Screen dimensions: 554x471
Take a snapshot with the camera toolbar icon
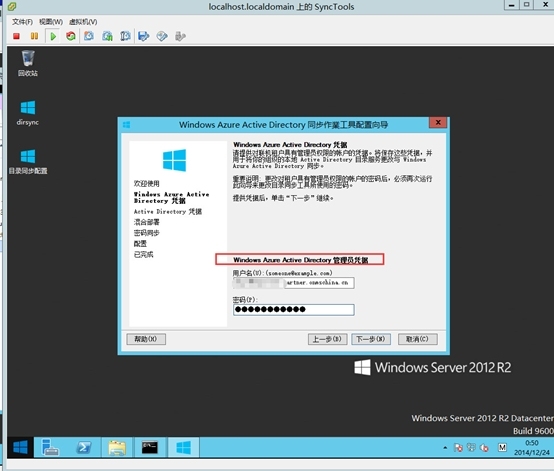(x=89, y=36)
